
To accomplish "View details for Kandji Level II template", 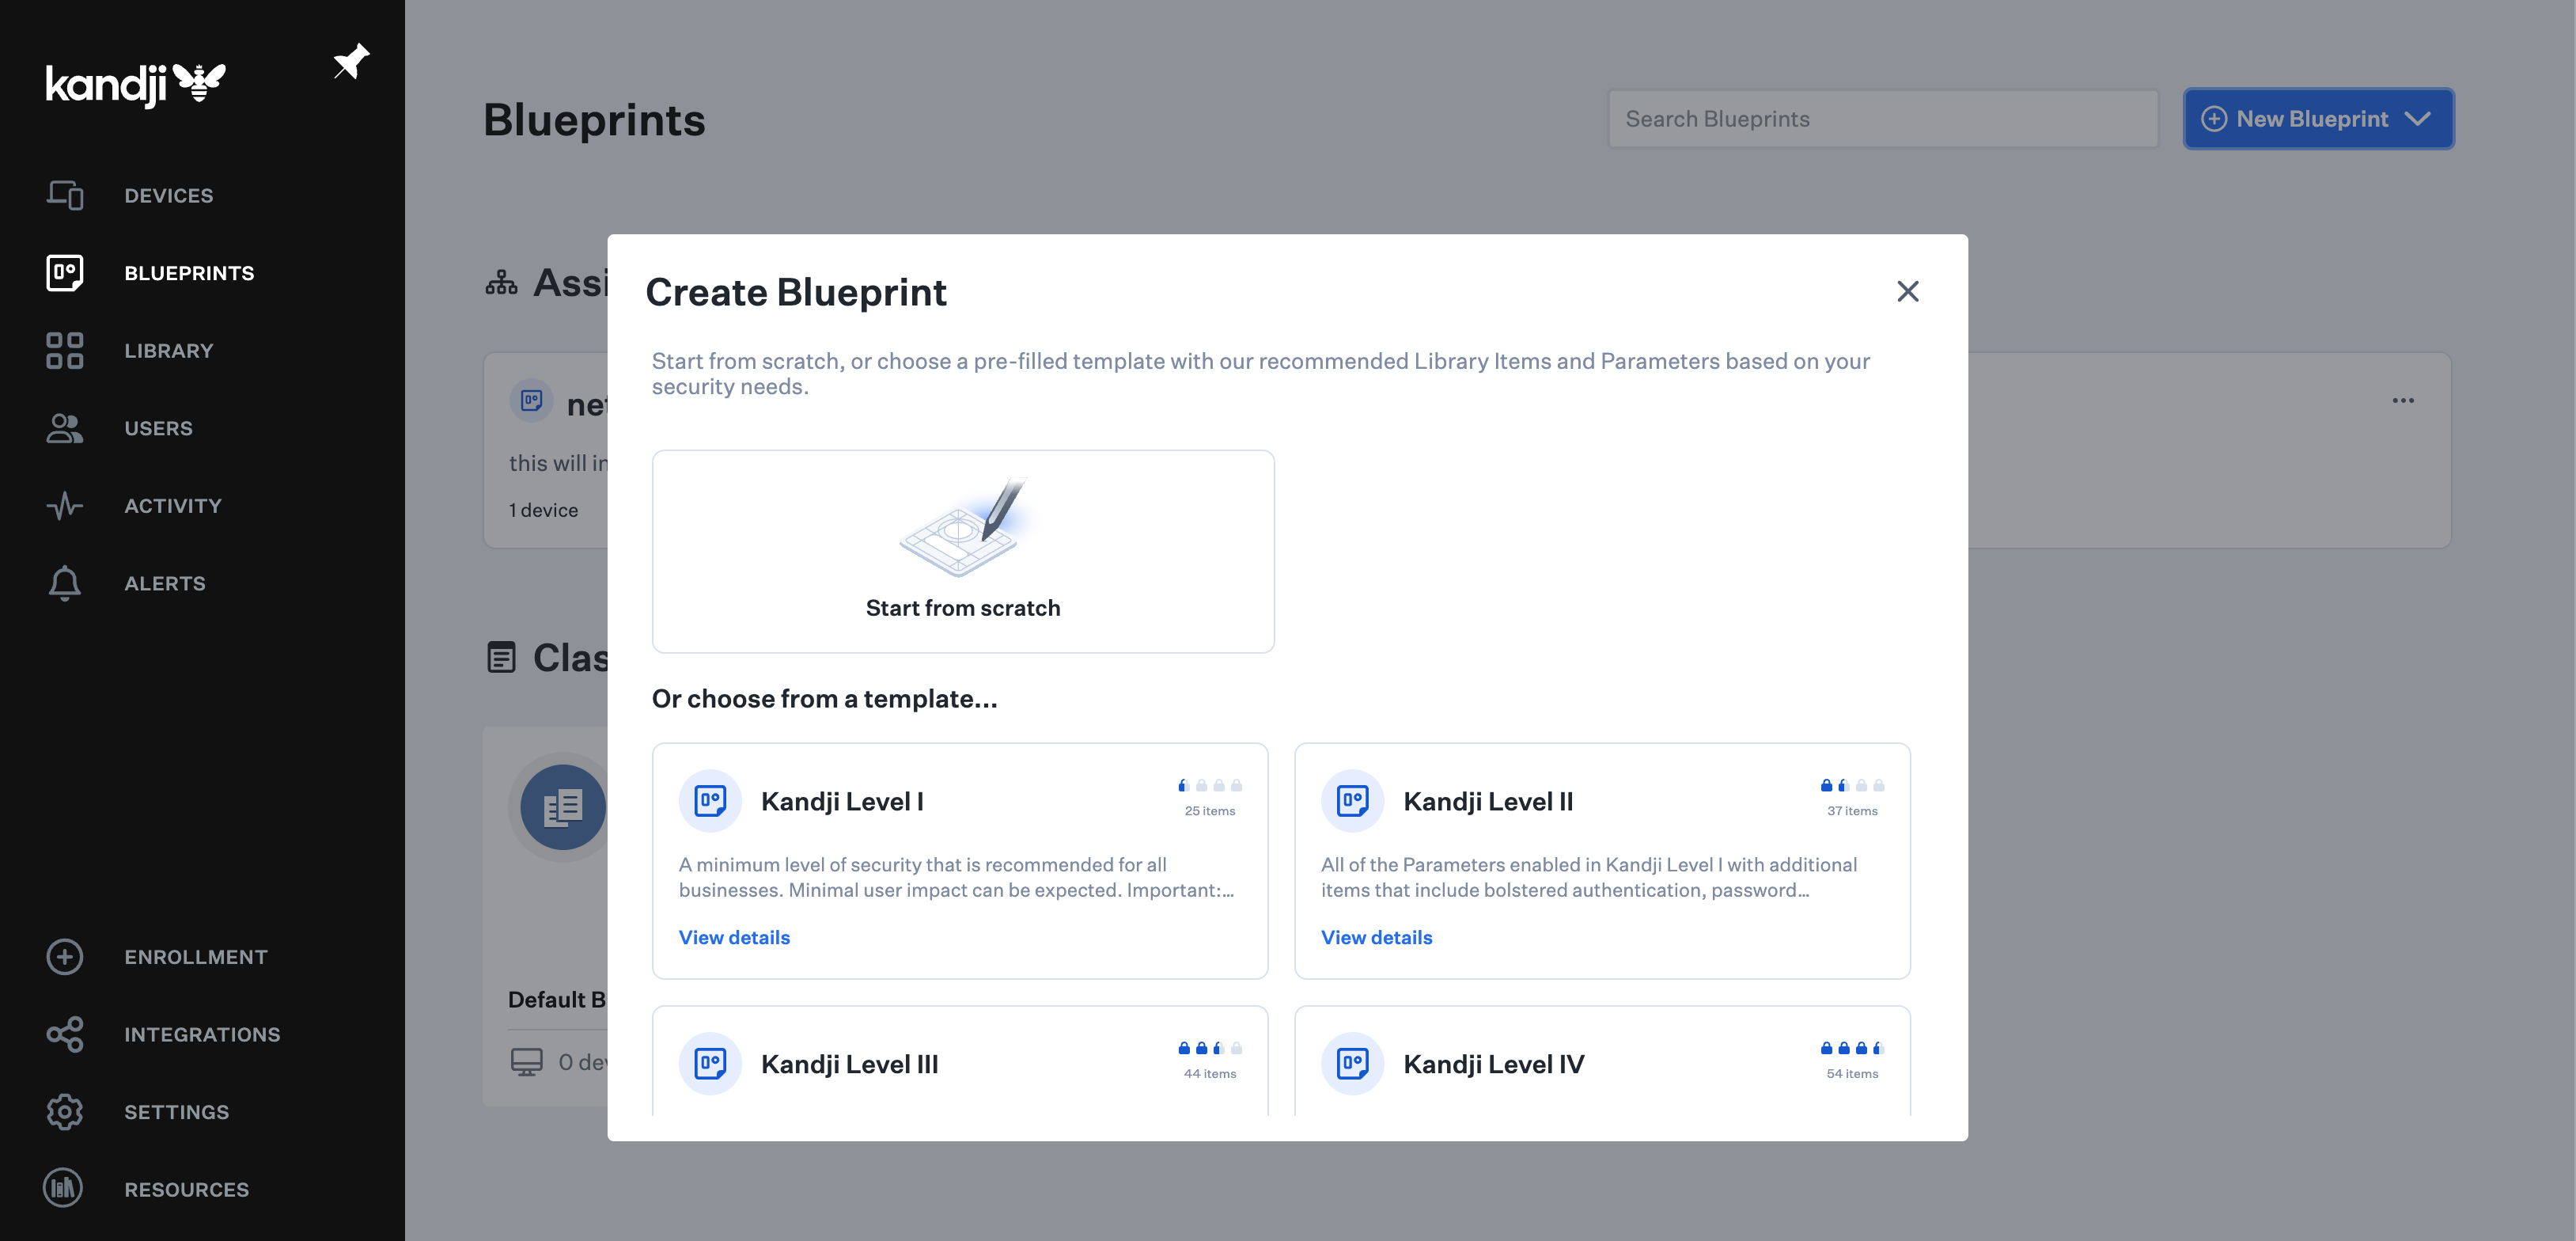I will [1376, 937].
